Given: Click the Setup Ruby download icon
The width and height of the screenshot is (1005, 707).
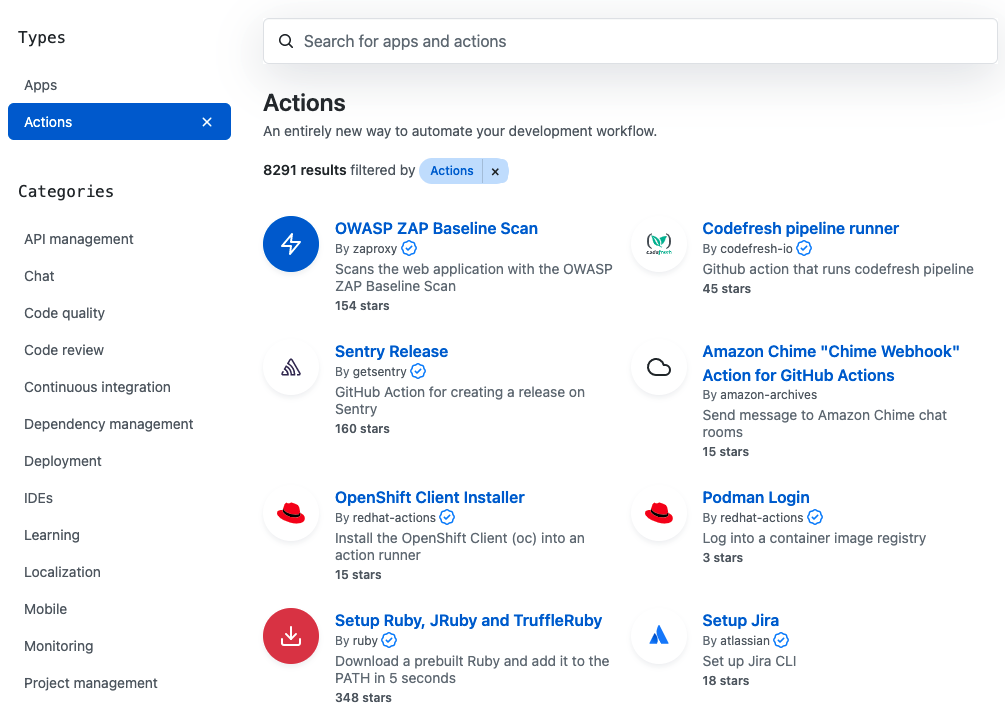Looking at the screenshot, I should 291,636.
